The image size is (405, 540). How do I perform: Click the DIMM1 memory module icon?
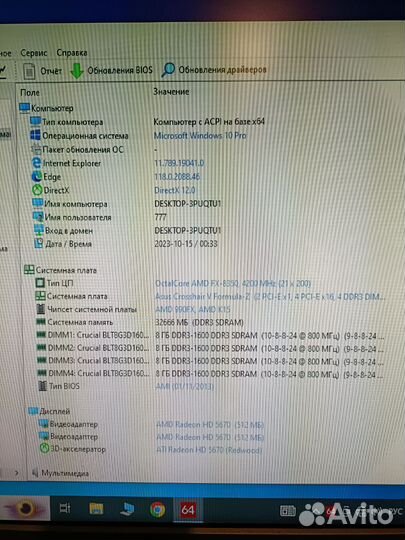tap(41, 335)
